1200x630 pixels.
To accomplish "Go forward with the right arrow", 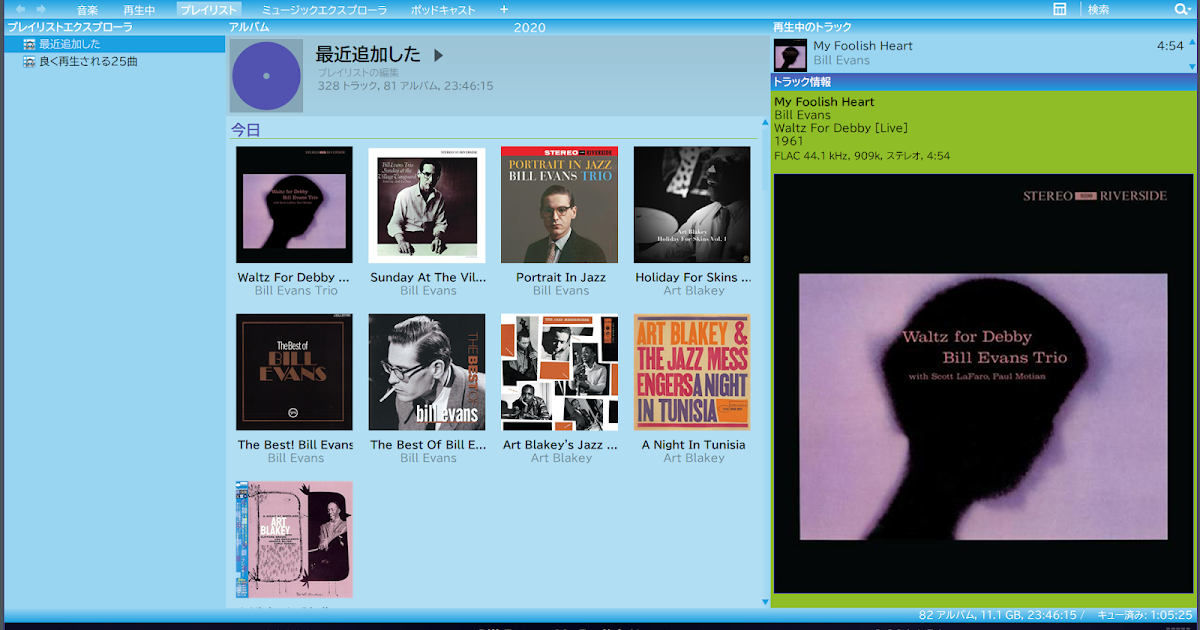I will pyautogui.click(x=41, y=9).
